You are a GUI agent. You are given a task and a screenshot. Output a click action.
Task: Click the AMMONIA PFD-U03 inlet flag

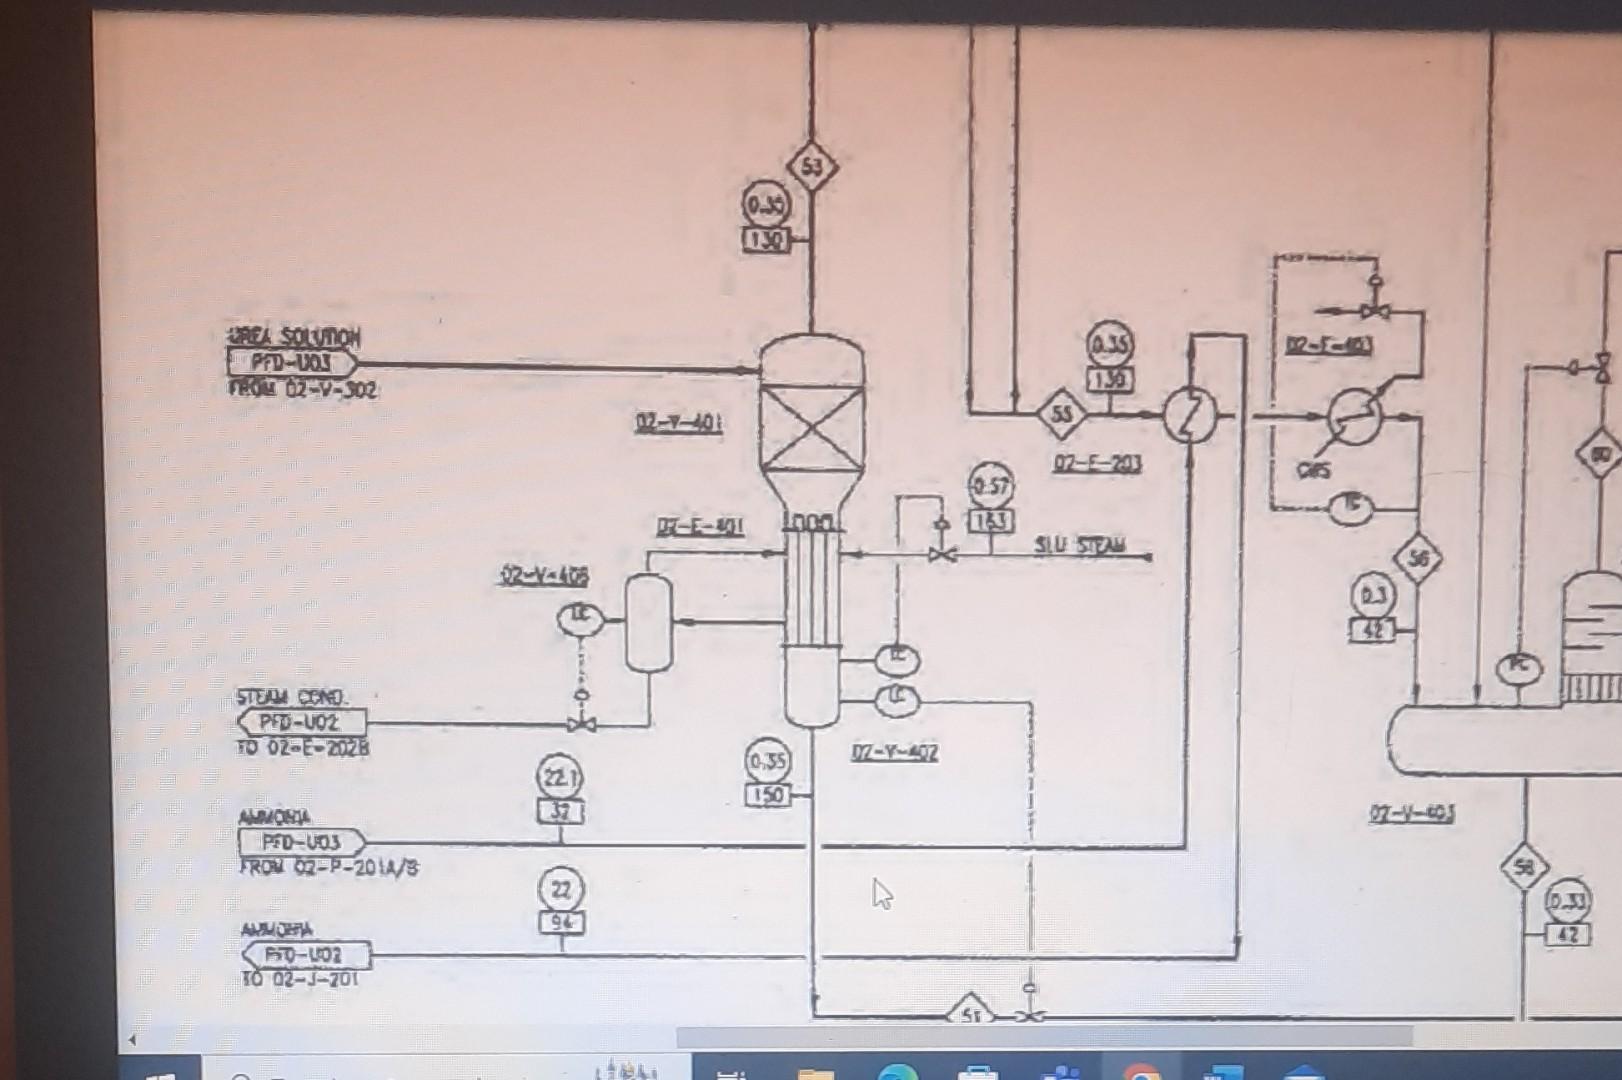click(x=300, y=843)
